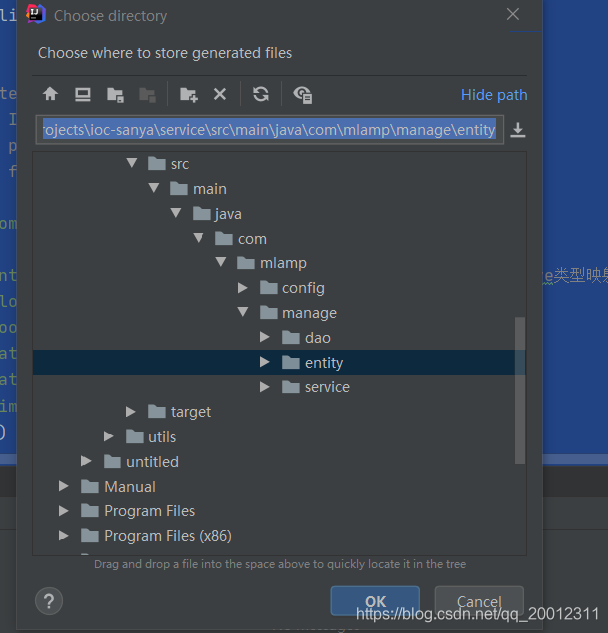Click the Project directory toolbar icon
This screenshot has width=608, height=633.
115,95
